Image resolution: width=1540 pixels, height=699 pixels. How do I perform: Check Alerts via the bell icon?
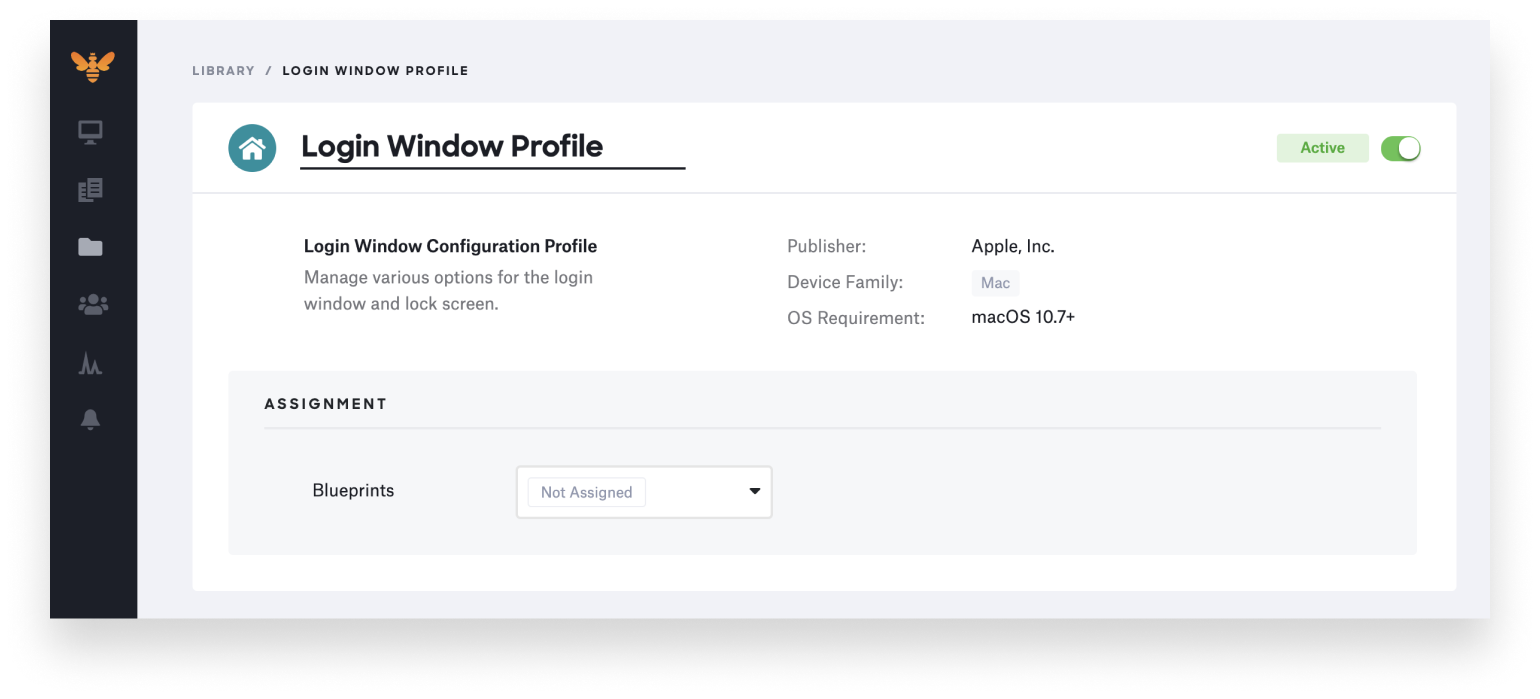90,419
